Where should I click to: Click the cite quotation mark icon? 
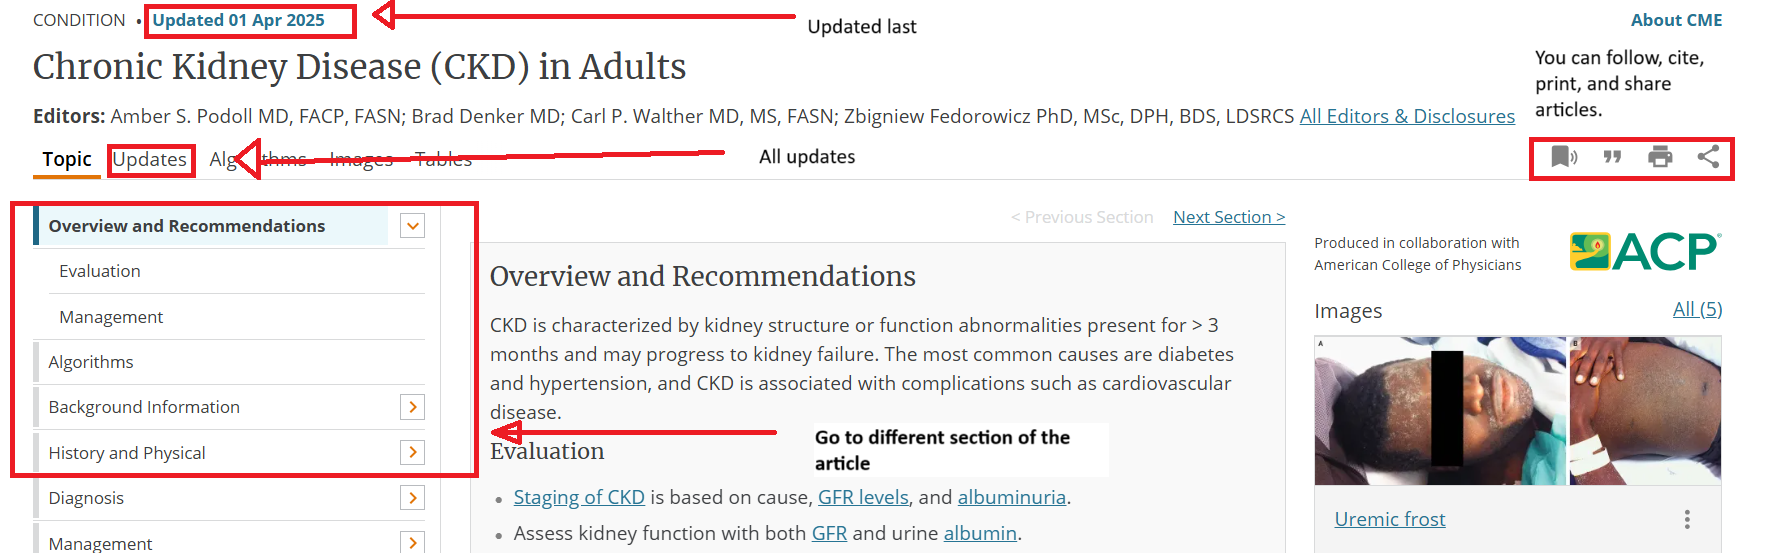(1612, 157)
